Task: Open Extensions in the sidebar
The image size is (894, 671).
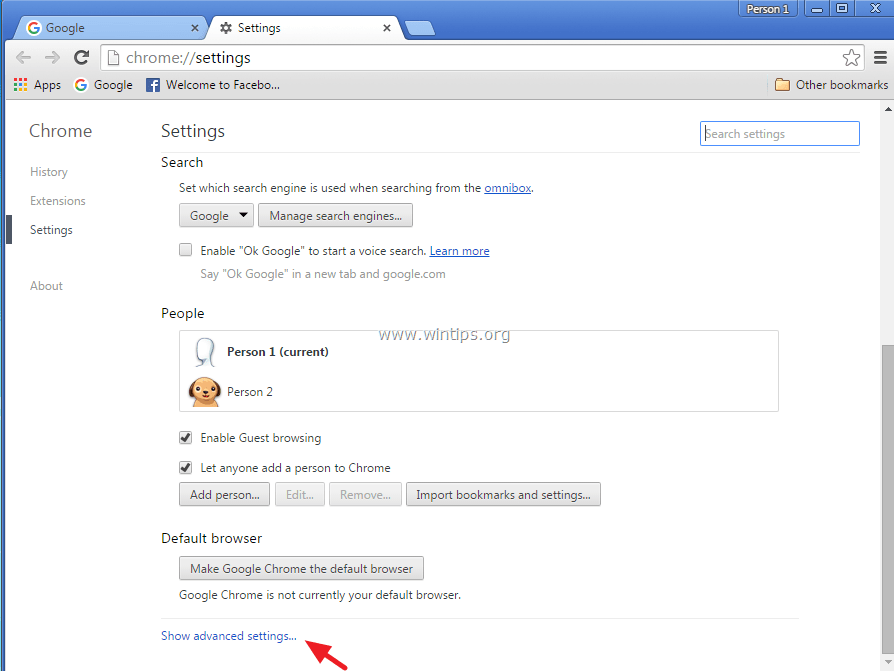Action: click(58, 201)
